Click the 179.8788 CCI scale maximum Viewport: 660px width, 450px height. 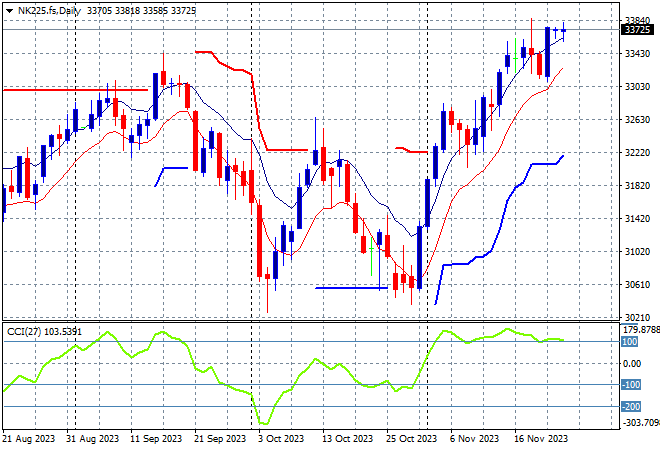click(x=641, y=330)
